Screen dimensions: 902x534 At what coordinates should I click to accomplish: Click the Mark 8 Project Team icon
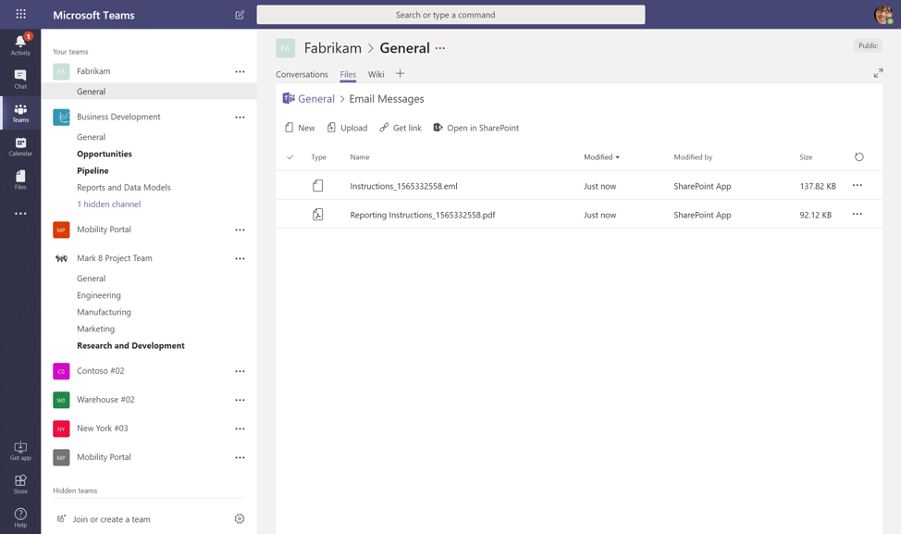62,258
